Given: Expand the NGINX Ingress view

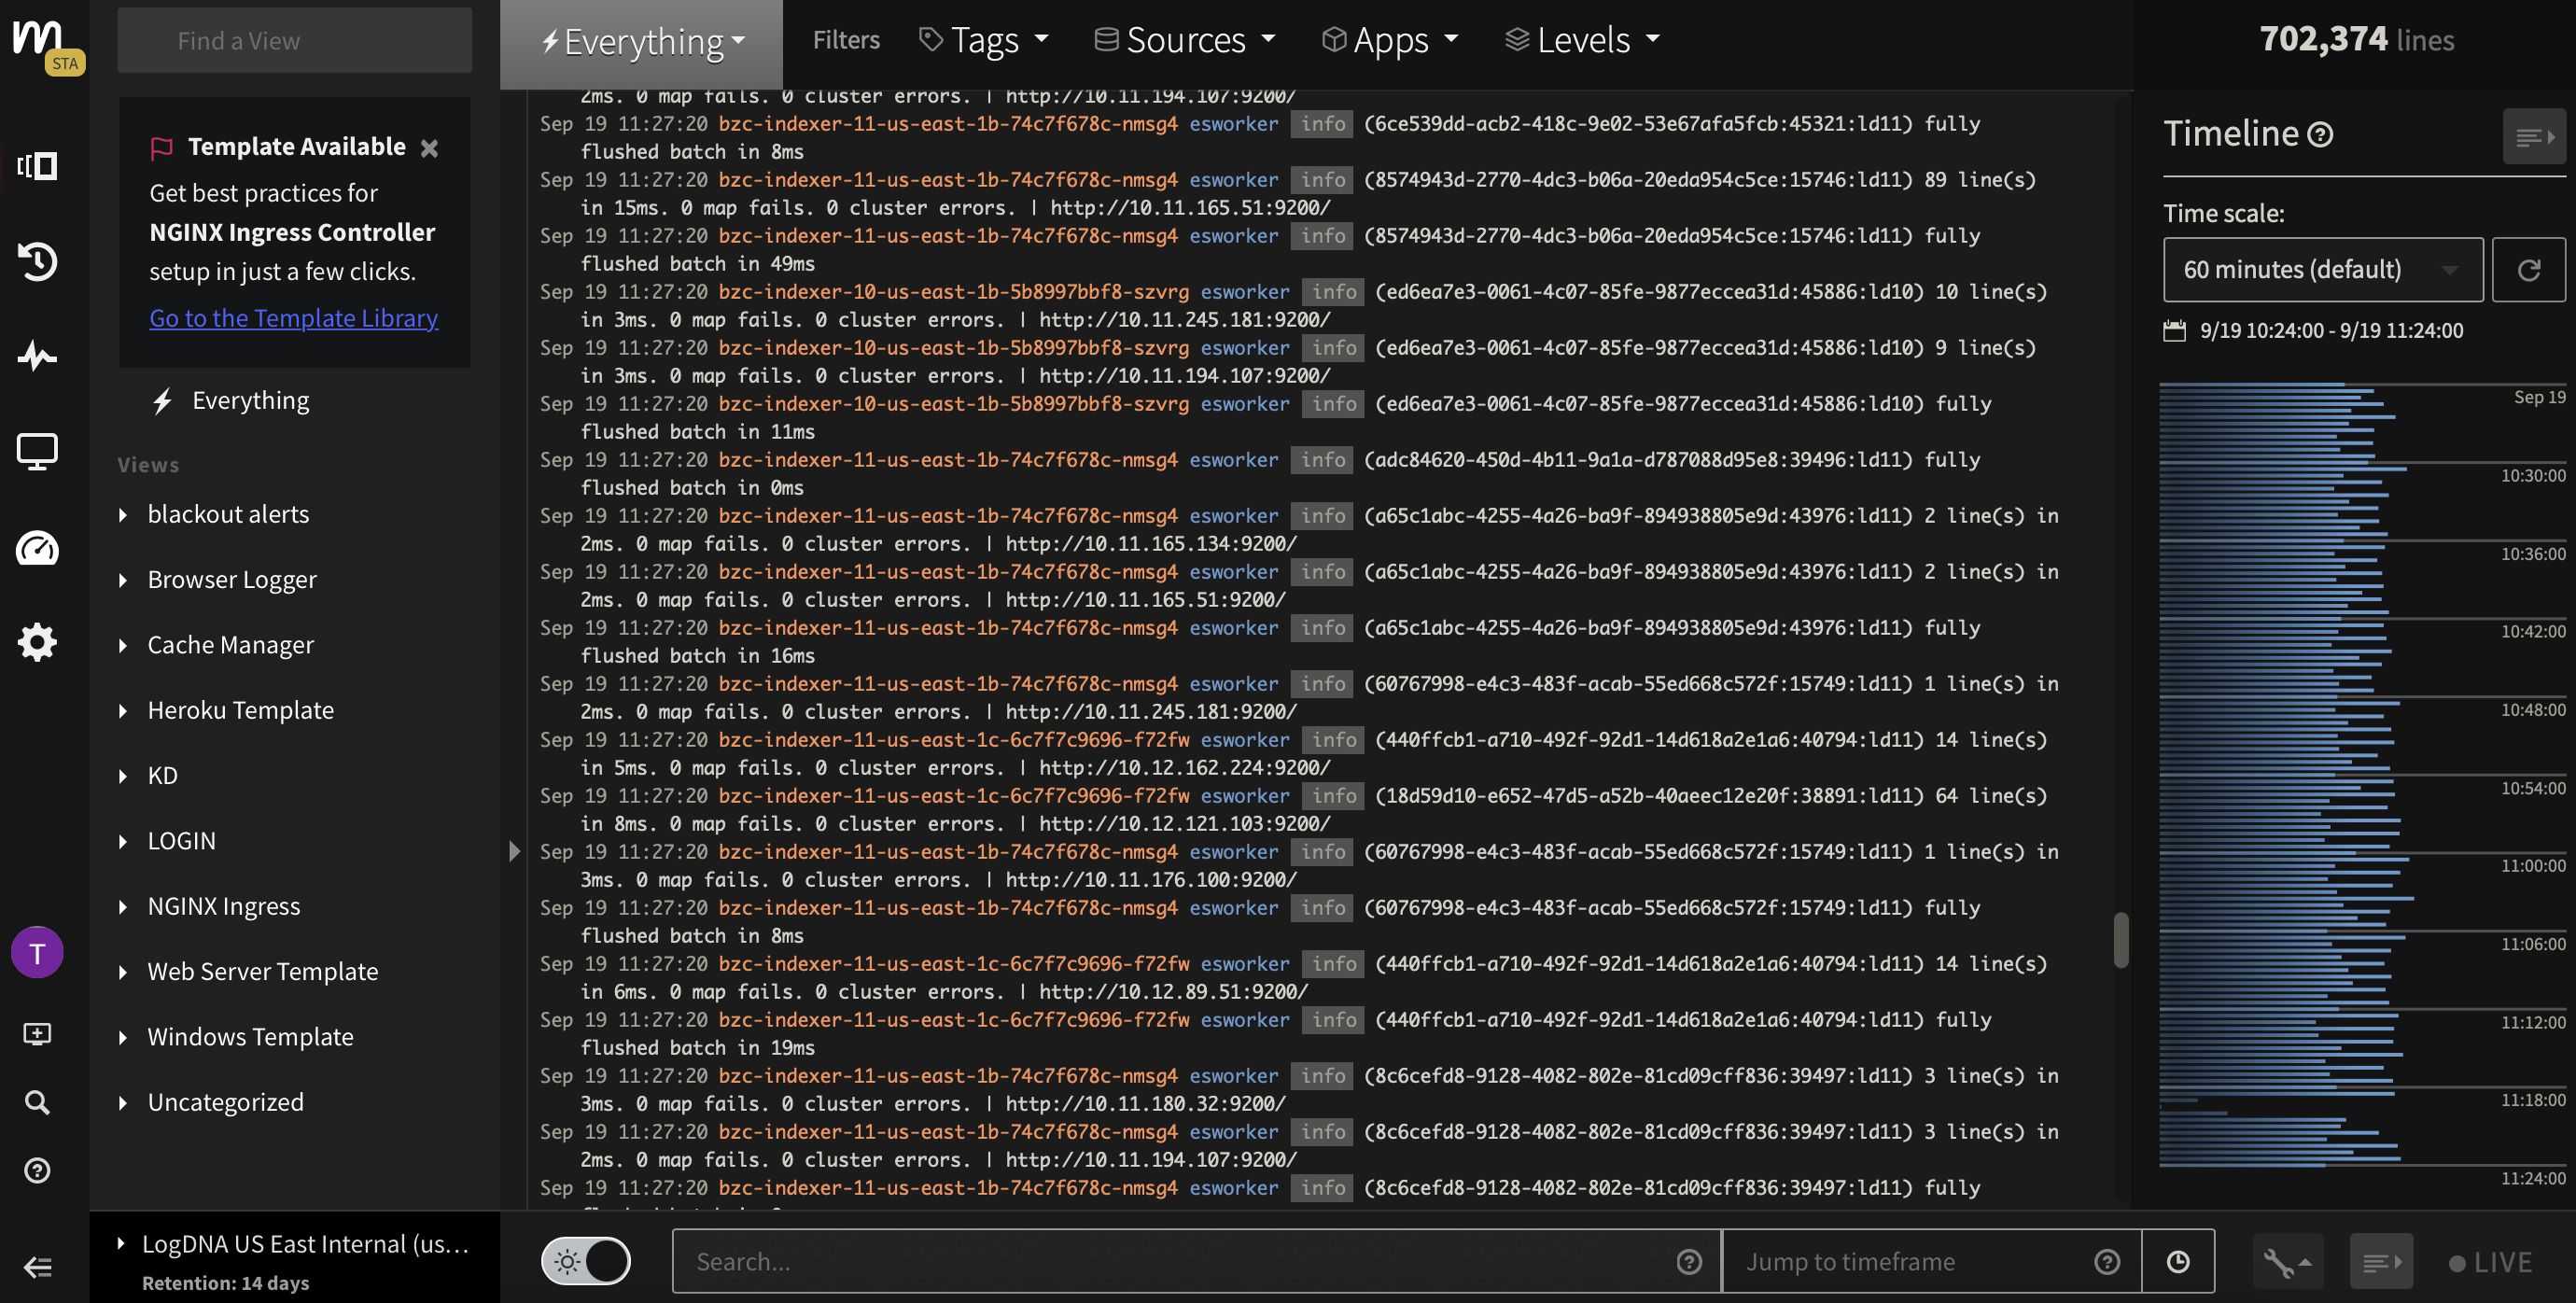Looking at the screenshot, I should tap(126, 904).
